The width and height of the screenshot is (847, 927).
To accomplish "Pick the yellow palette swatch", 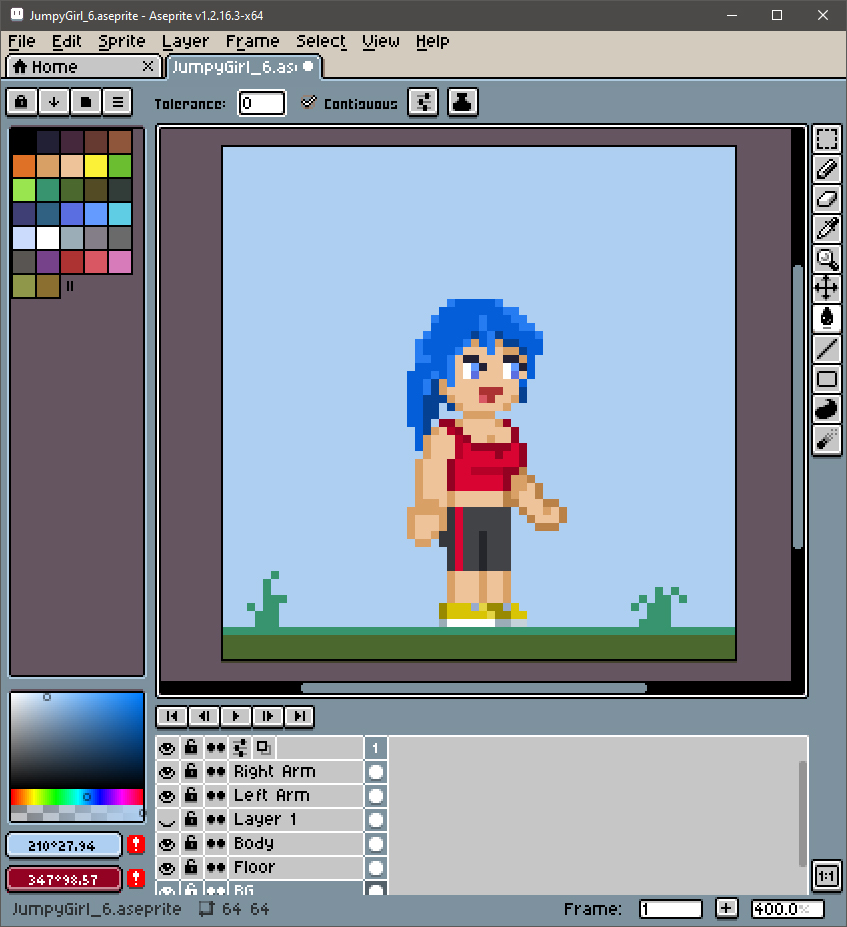I will [x=96, y=166].
